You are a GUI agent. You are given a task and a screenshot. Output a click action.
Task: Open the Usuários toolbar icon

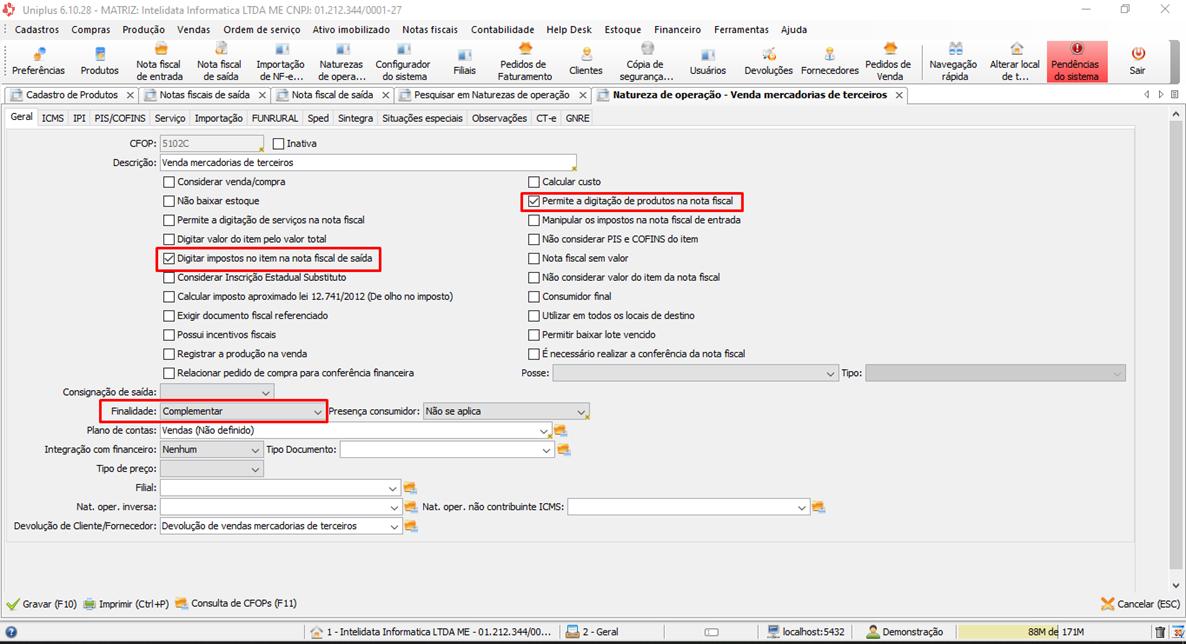tap(707, 61)
